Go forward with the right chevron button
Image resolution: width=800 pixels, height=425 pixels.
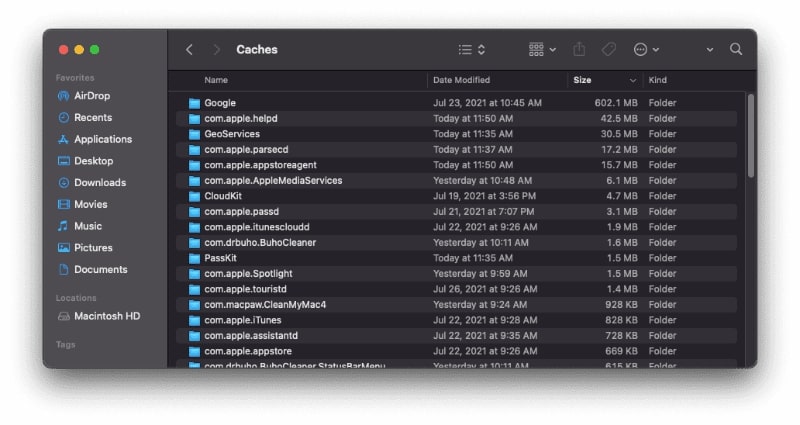(x=216, y=49)
